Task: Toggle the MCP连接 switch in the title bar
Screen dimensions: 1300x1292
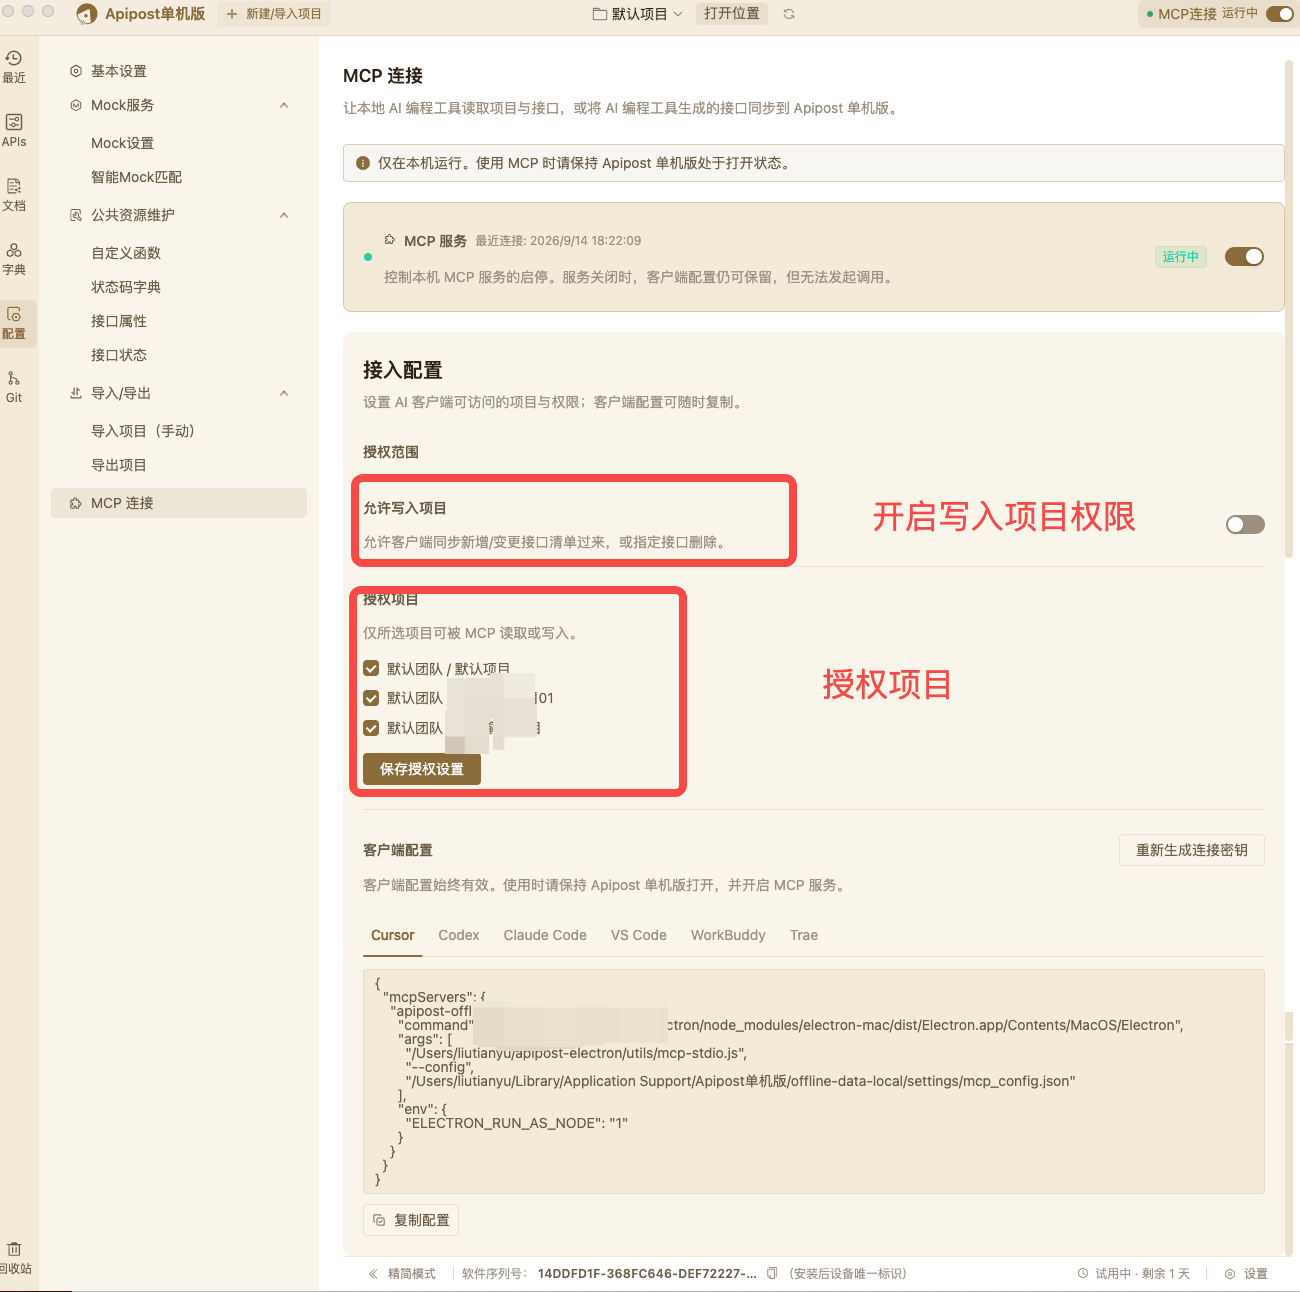Action: click(x=1279, y=14)
